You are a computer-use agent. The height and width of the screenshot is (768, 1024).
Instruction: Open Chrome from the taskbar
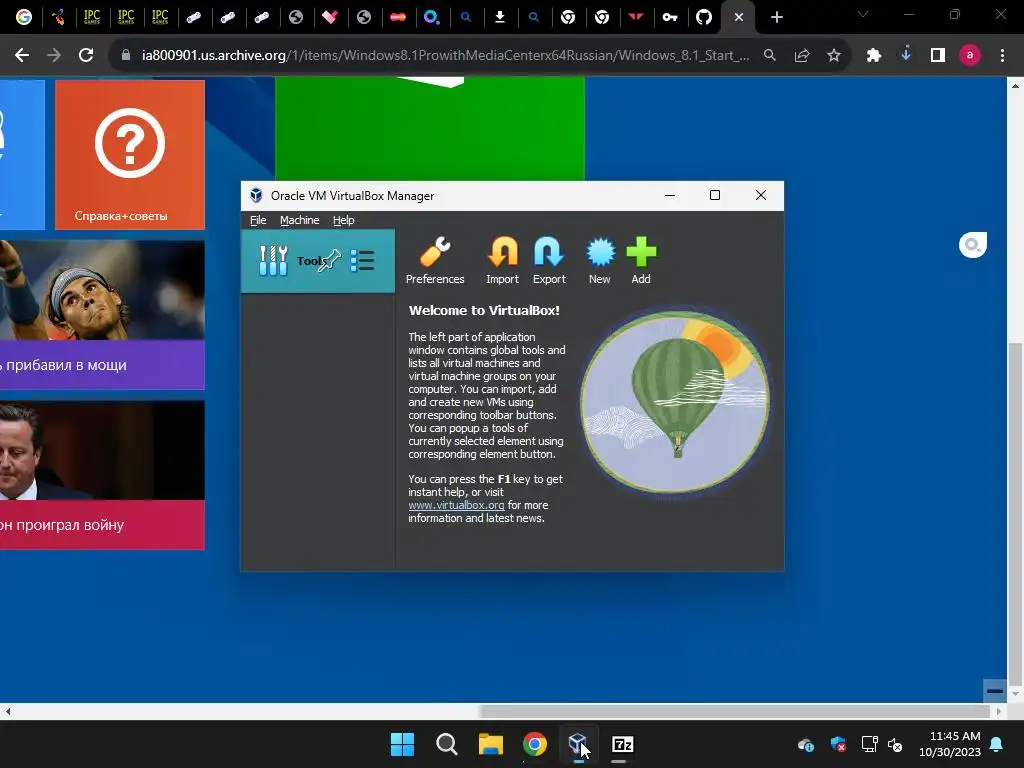pyautogui.click(x=535, y=744)
